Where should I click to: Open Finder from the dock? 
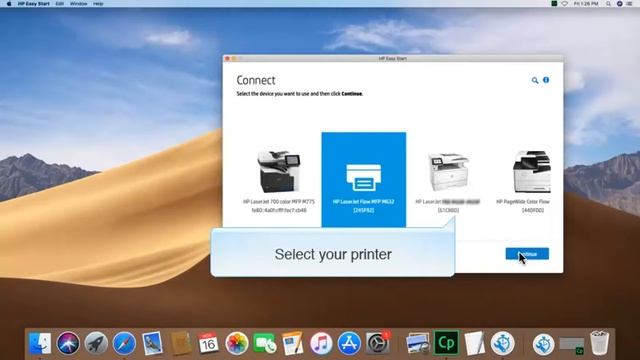tap(40, 343)
